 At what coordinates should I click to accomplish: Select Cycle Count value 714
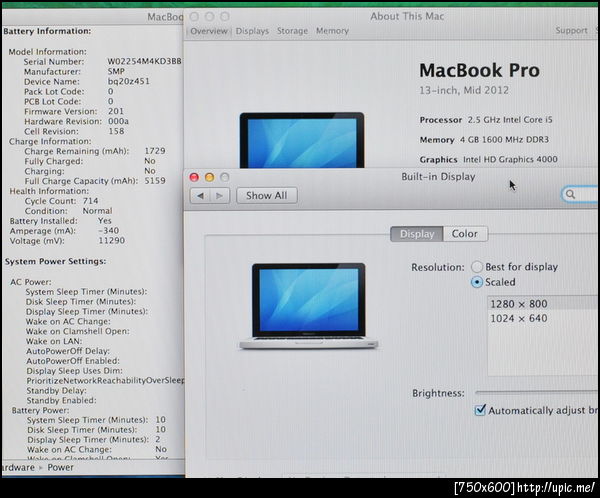[90, 201]
